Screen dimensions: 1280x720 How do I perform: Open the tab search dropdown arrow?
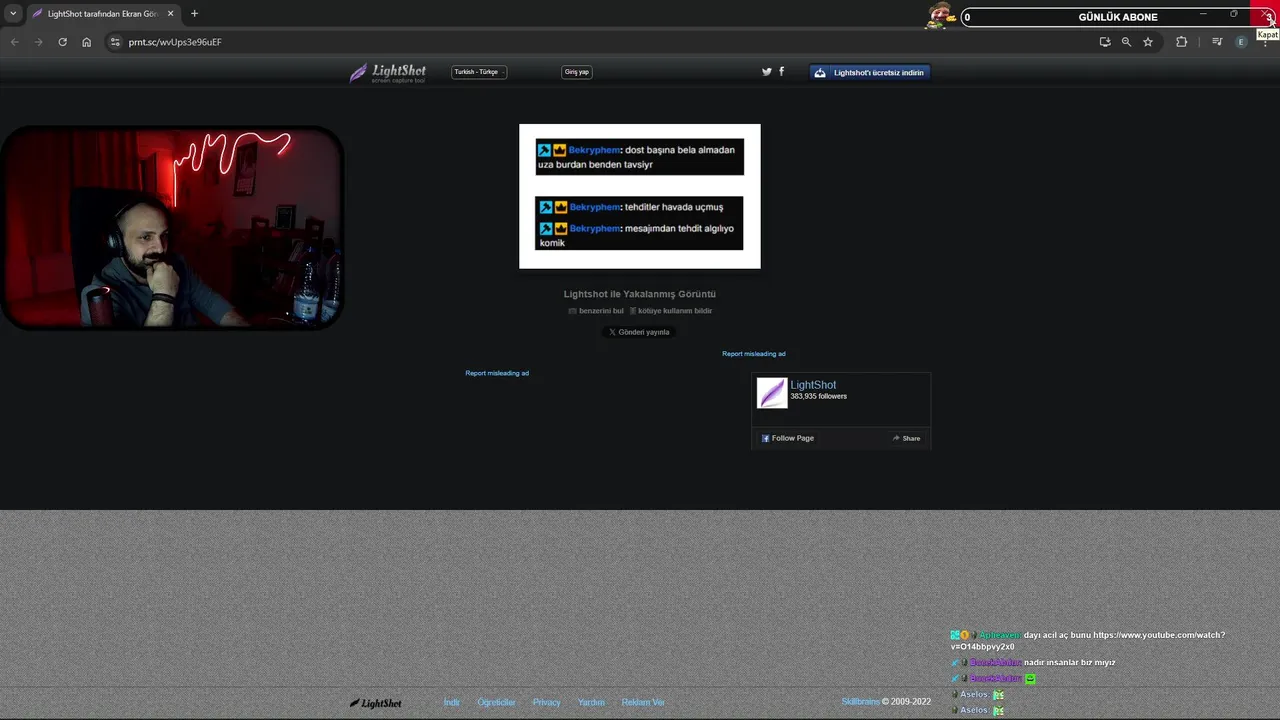tap(13, 14)
